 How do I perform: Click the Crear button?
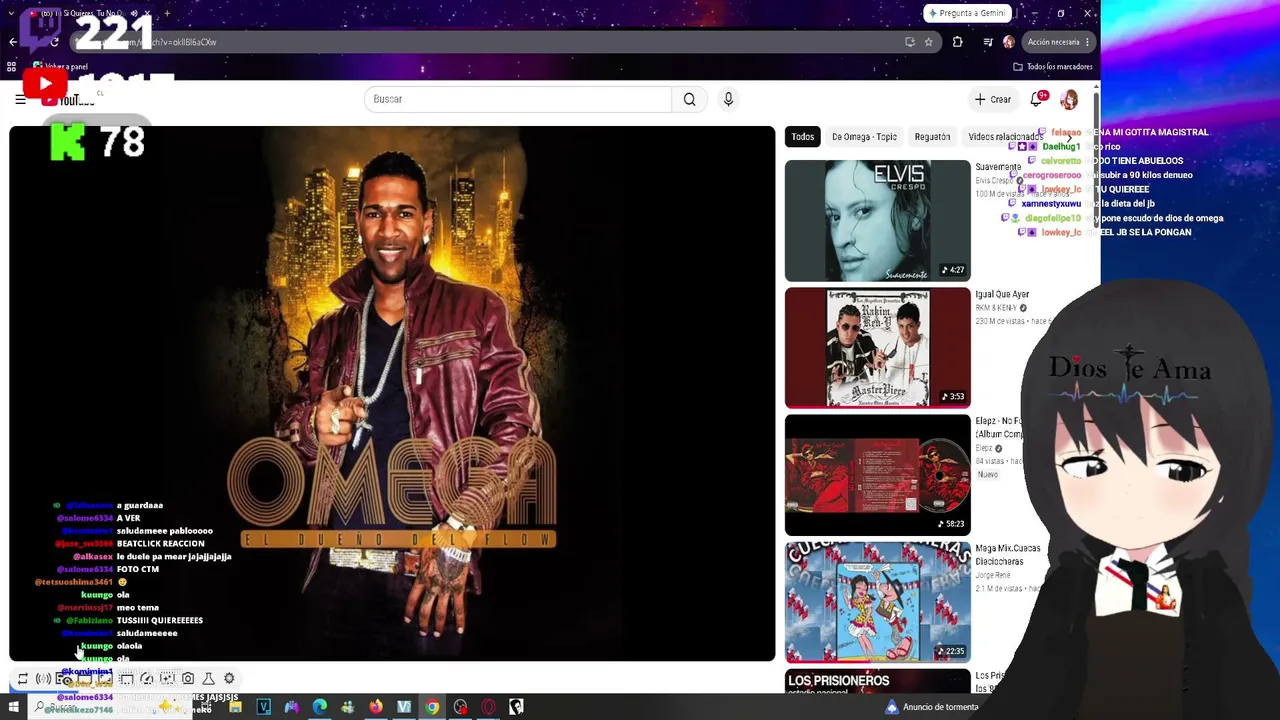pyautogui.click(x=993, y=99)
